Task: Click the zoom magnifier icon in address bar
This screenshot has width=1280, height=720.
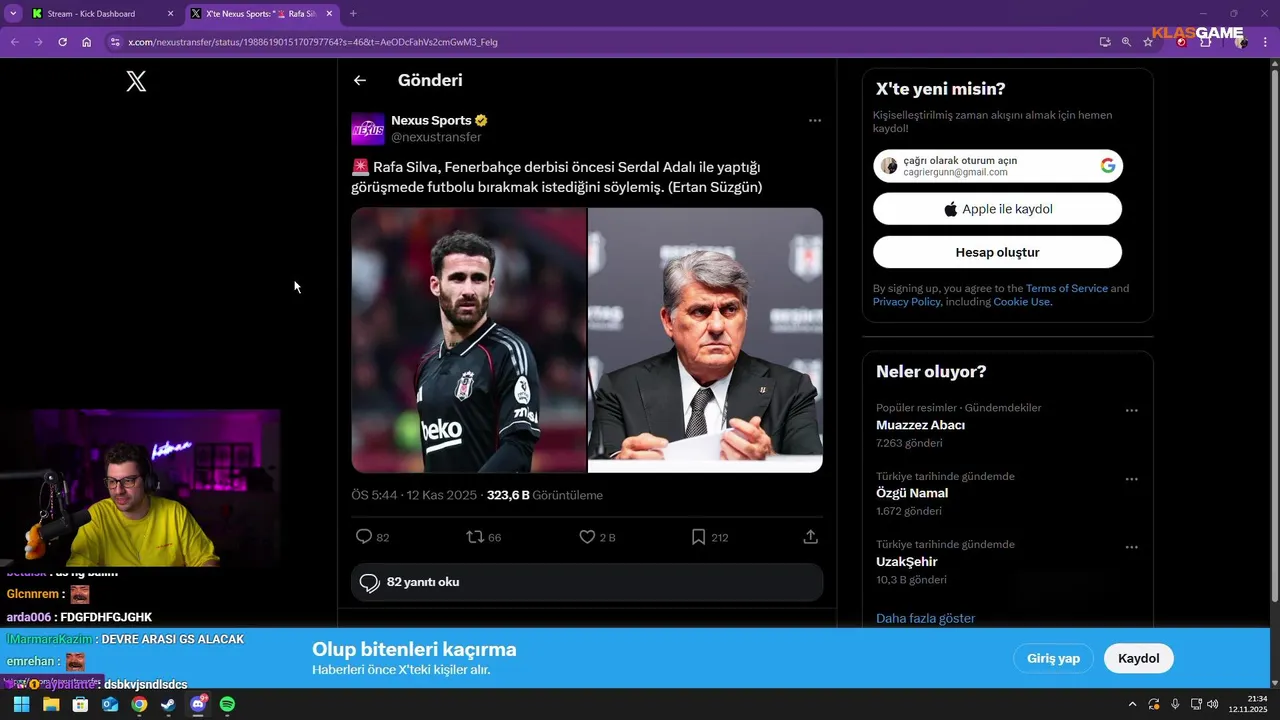Action: 1126,42
